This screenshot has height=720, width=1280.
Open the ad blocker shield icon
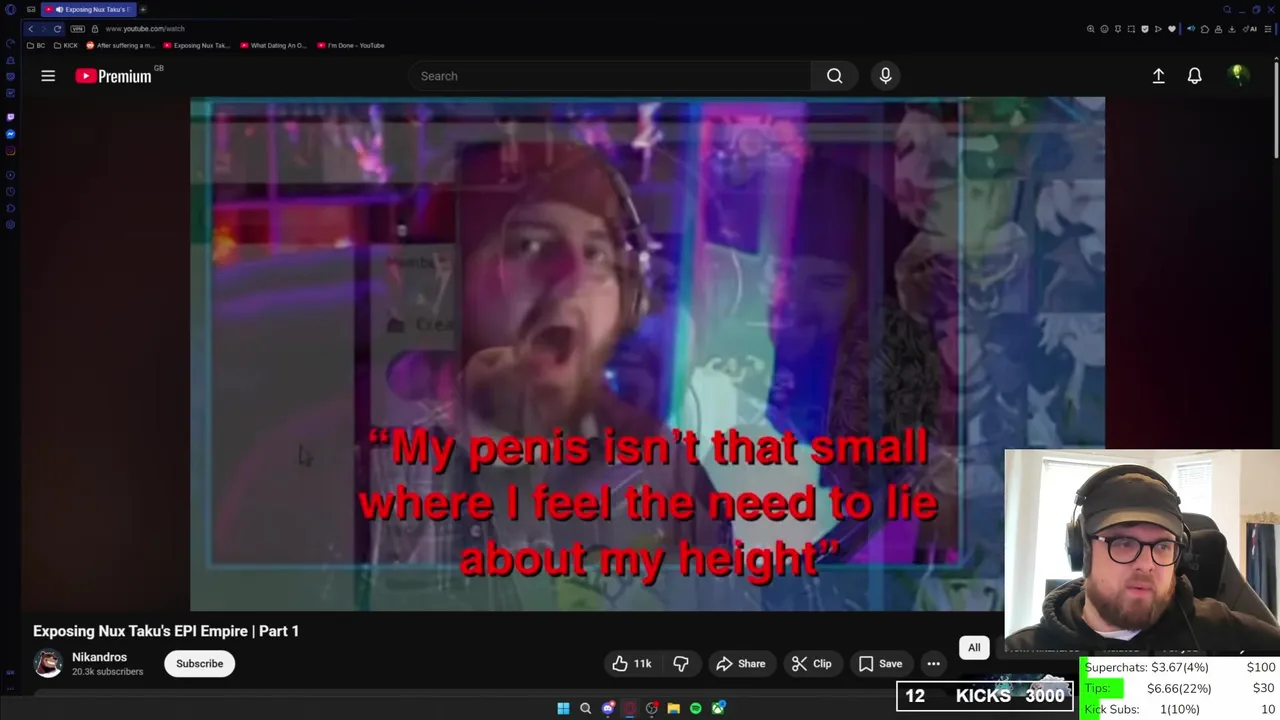(x=1144, y=29)
